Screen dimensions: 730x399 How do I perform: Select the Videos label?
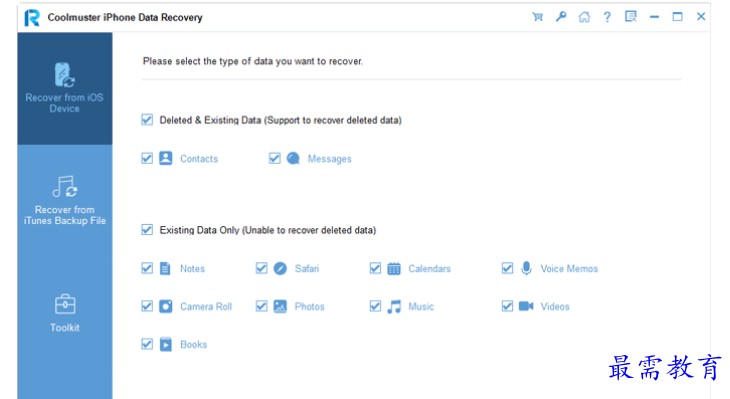554,306
